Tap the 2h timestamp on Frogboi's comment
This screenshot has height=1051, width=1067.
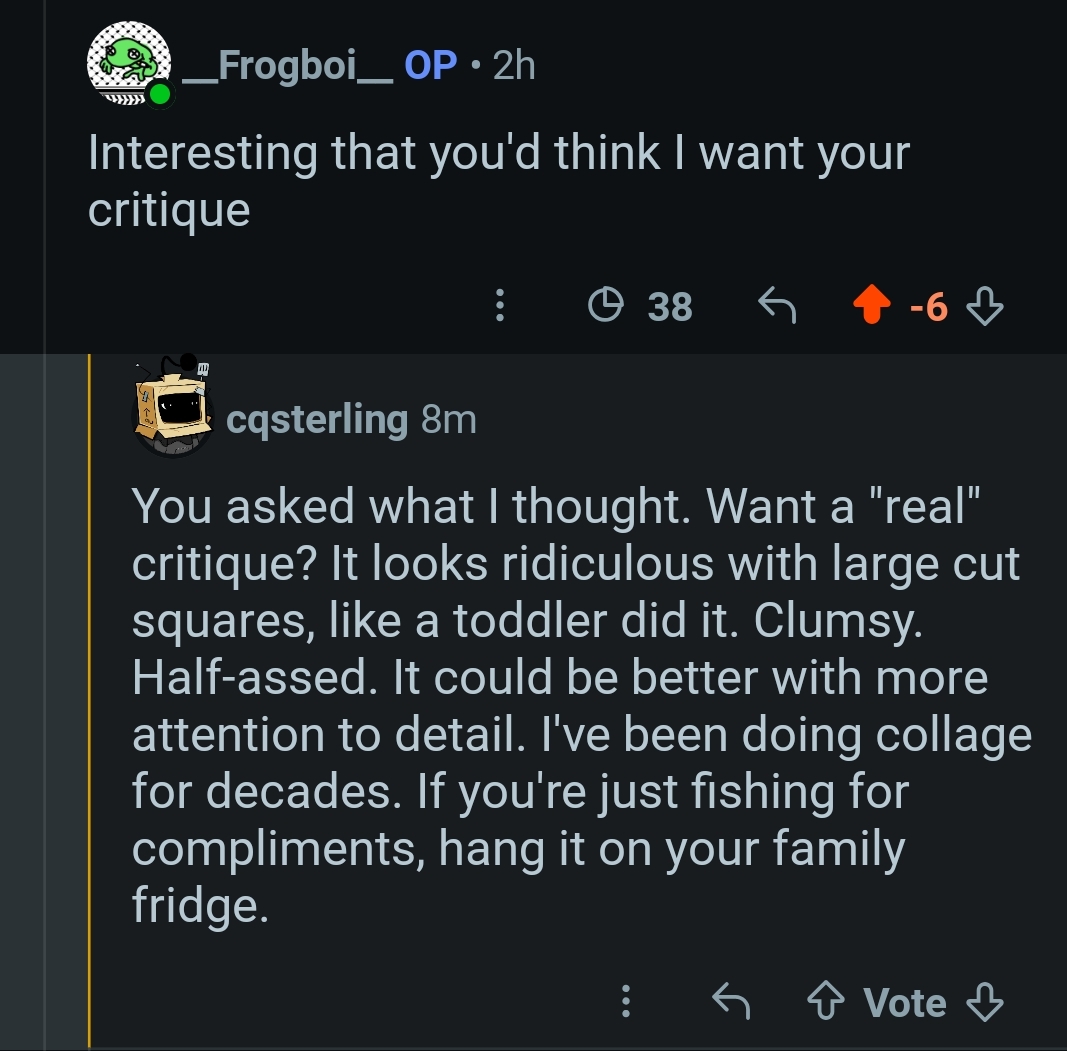pos(514,66)
